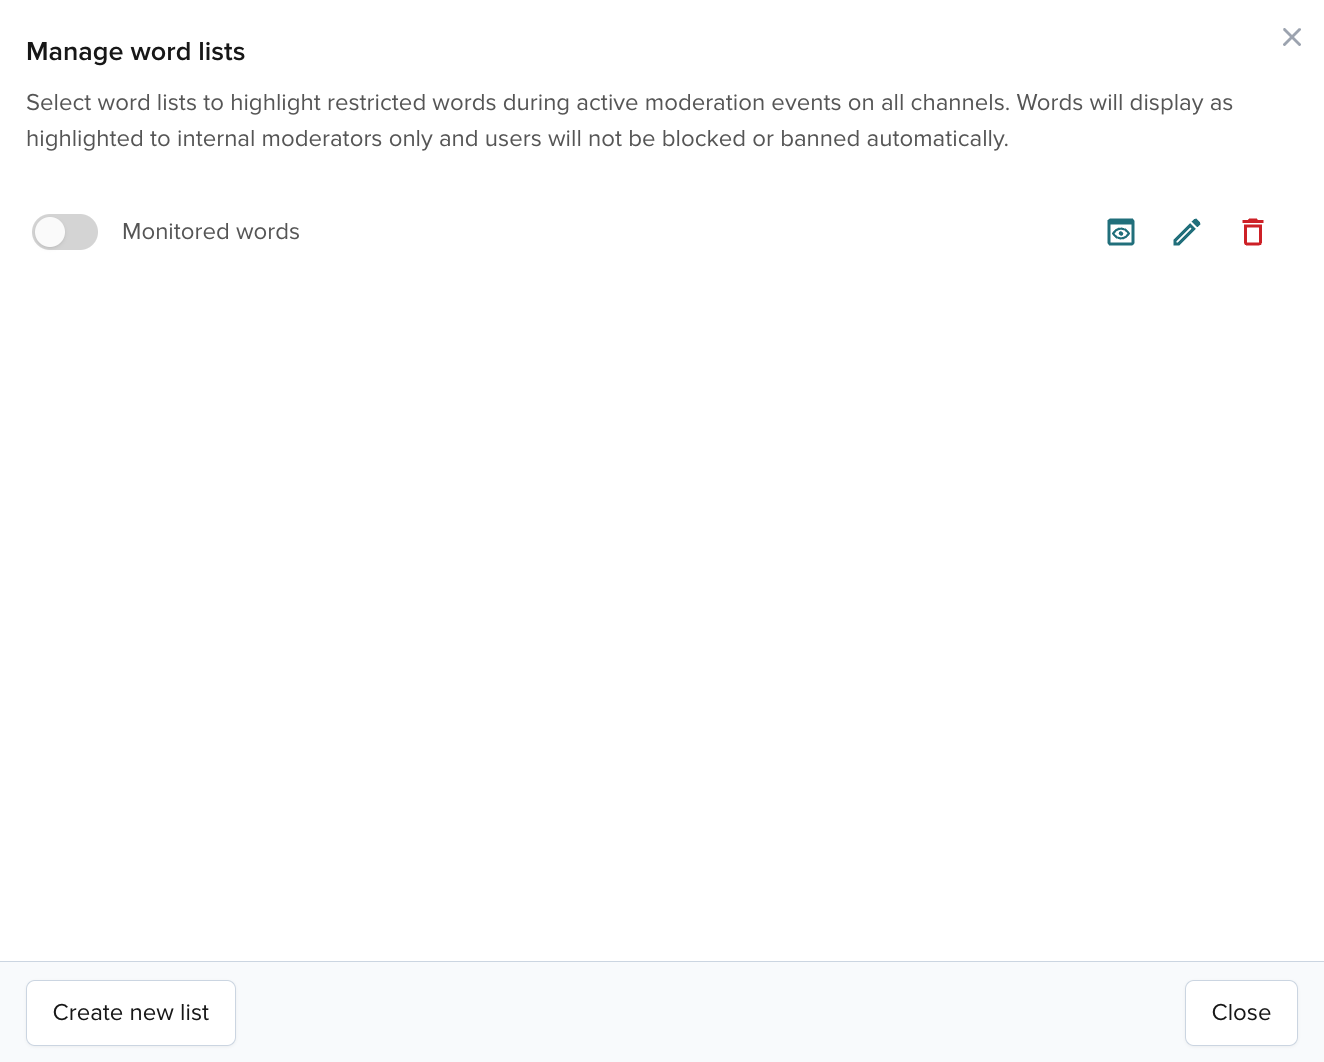This screenshot has width=1324, height=1062.
Task: Select the Monitored words label
Action: click(211, 232)
